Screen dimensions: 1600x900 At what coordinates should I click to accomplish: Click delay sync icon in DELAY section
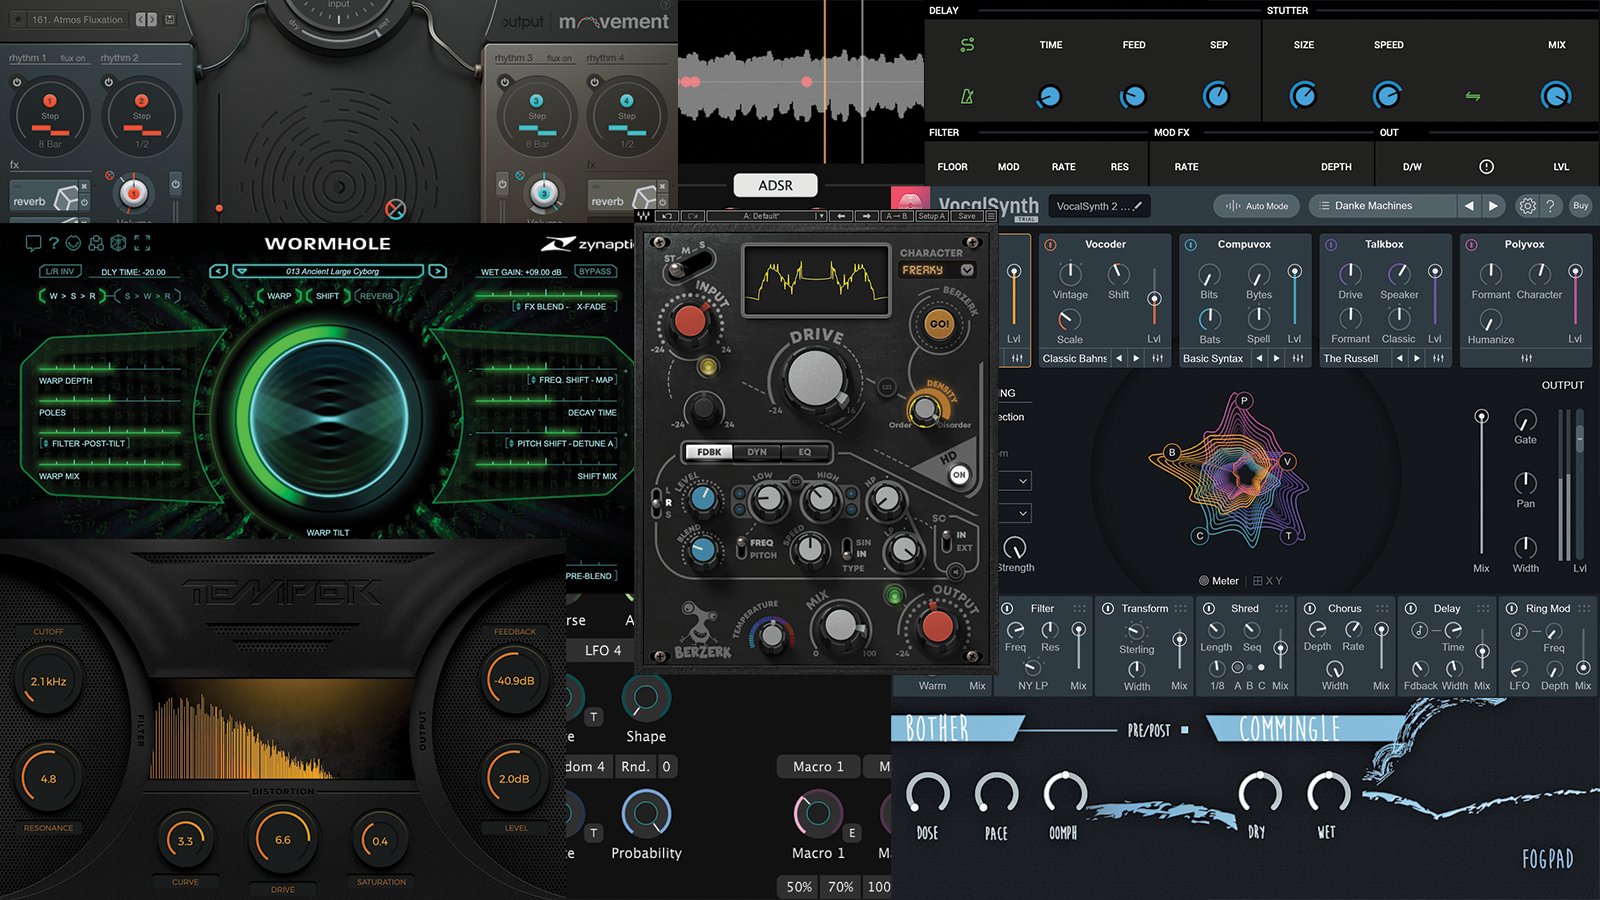[967, 45]
